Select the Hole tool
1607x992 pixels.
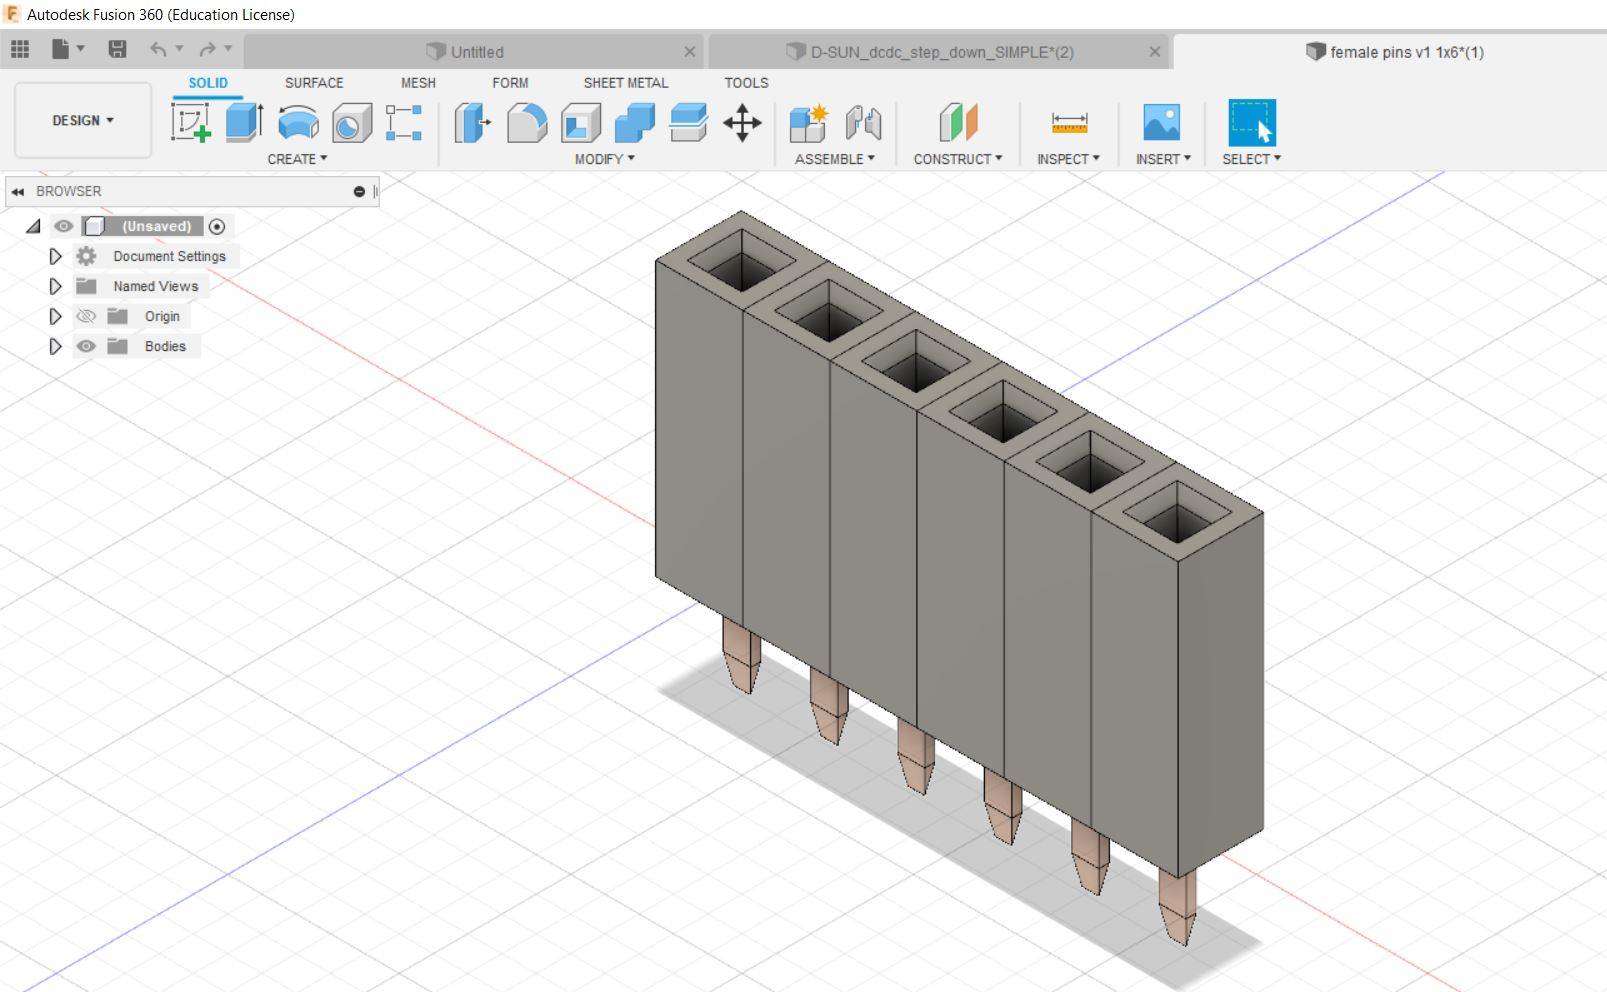351,123
